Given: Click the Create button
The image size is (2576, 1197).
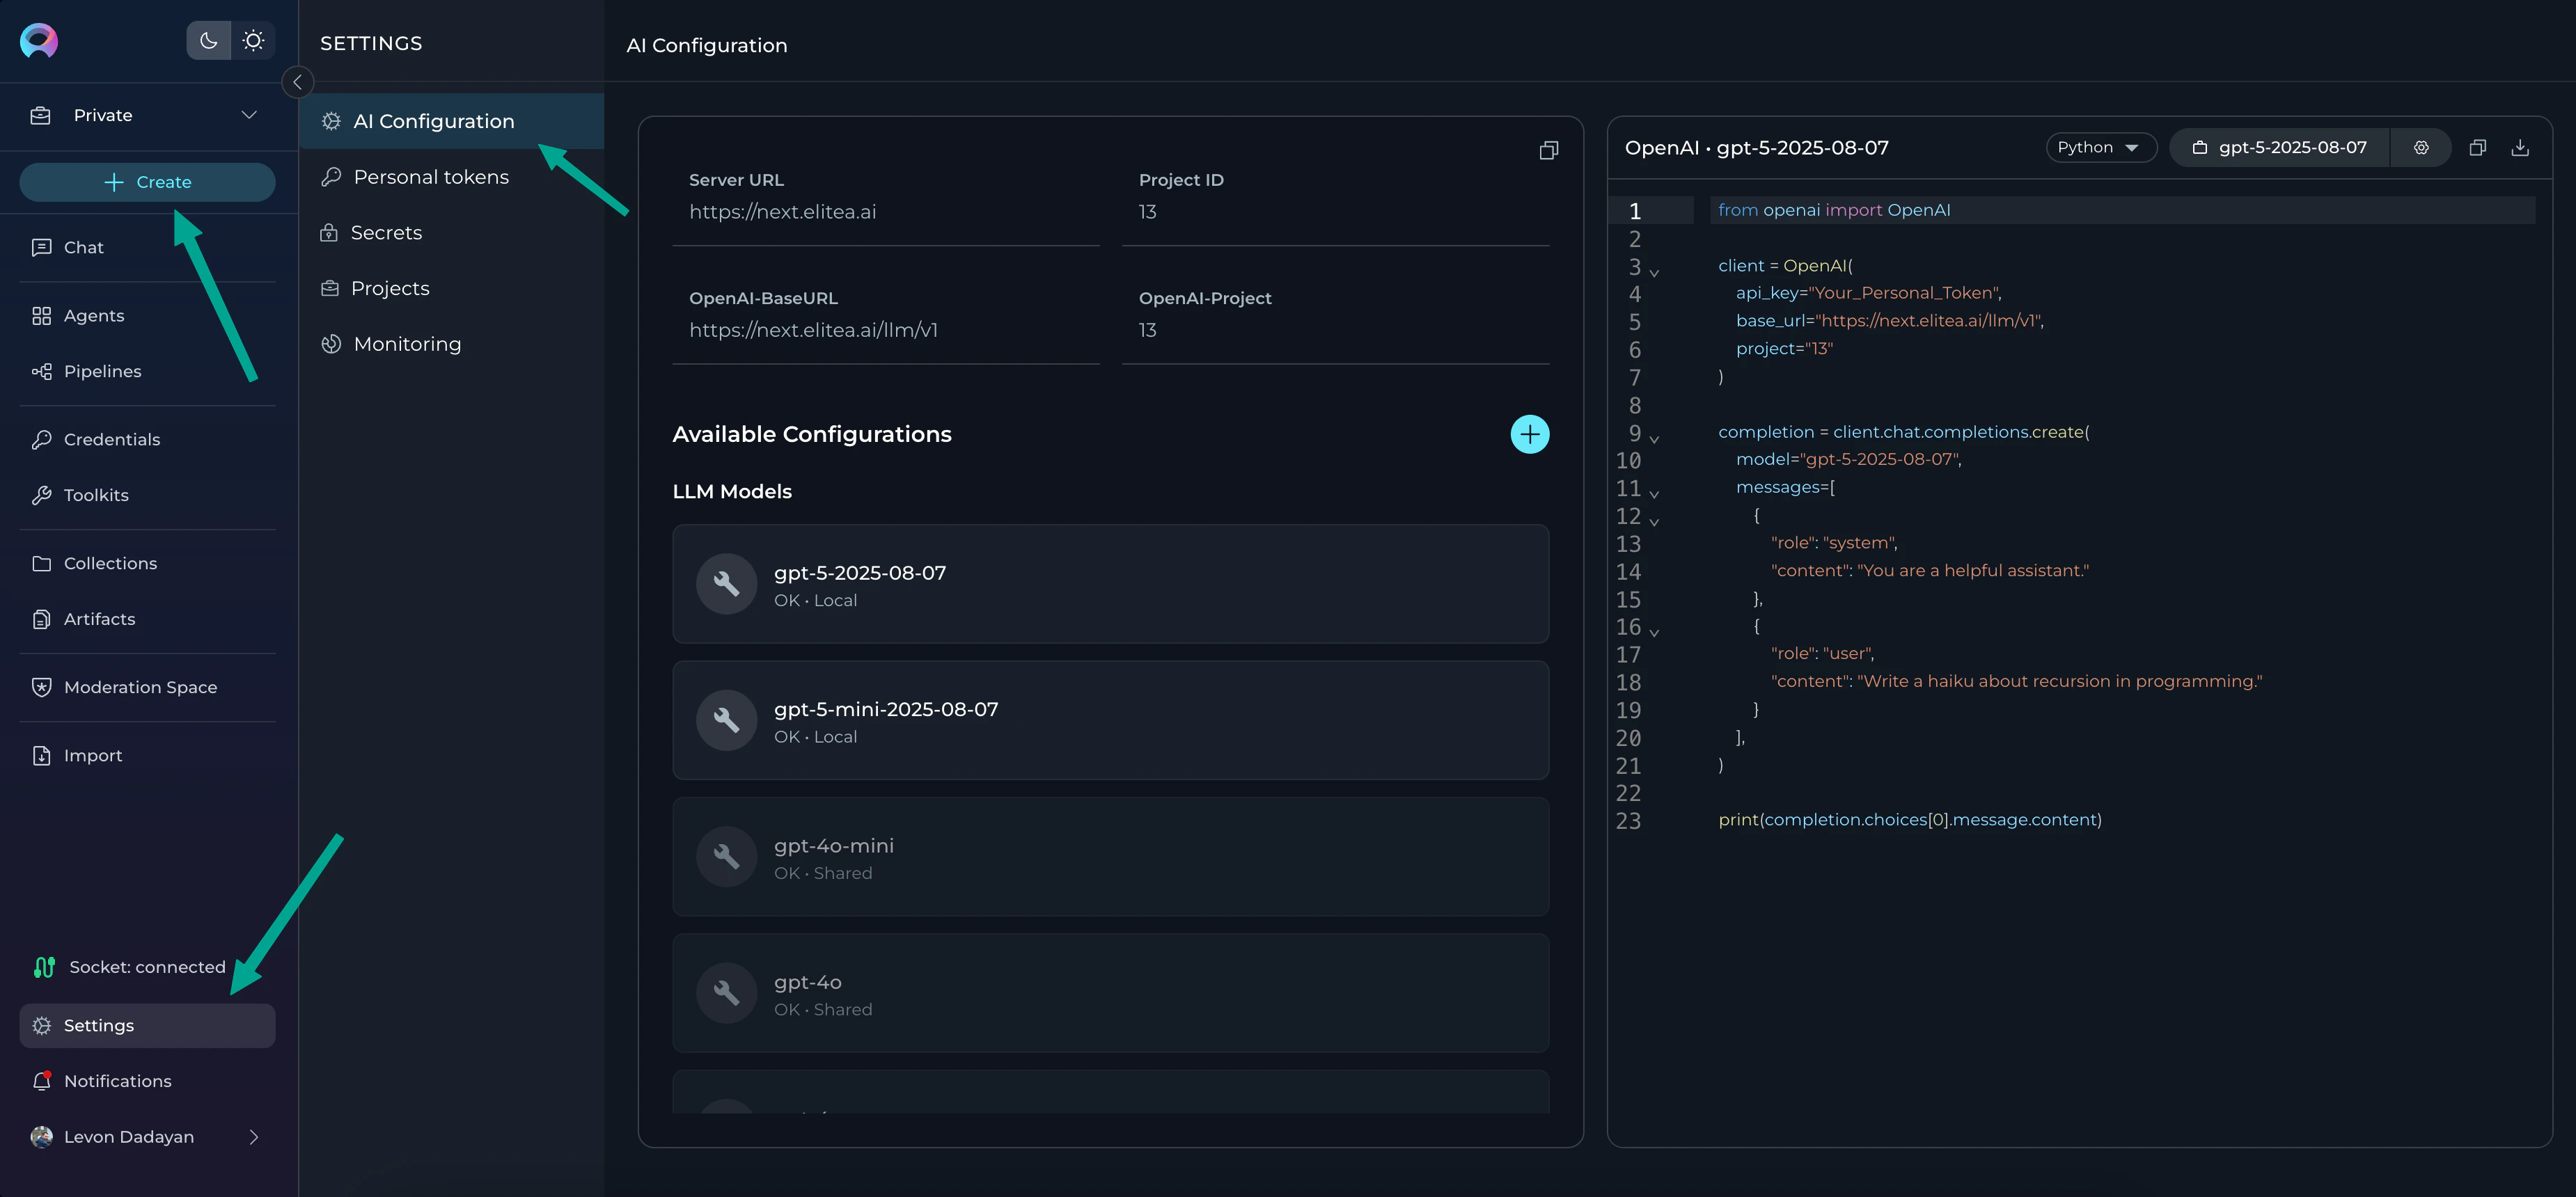Looking at the screenshot, I should tap(147, 182).
